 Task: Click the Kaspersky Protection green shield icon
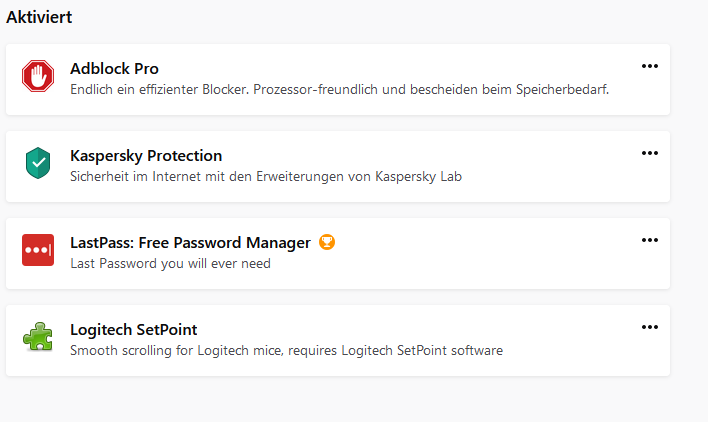click(38, 163)
